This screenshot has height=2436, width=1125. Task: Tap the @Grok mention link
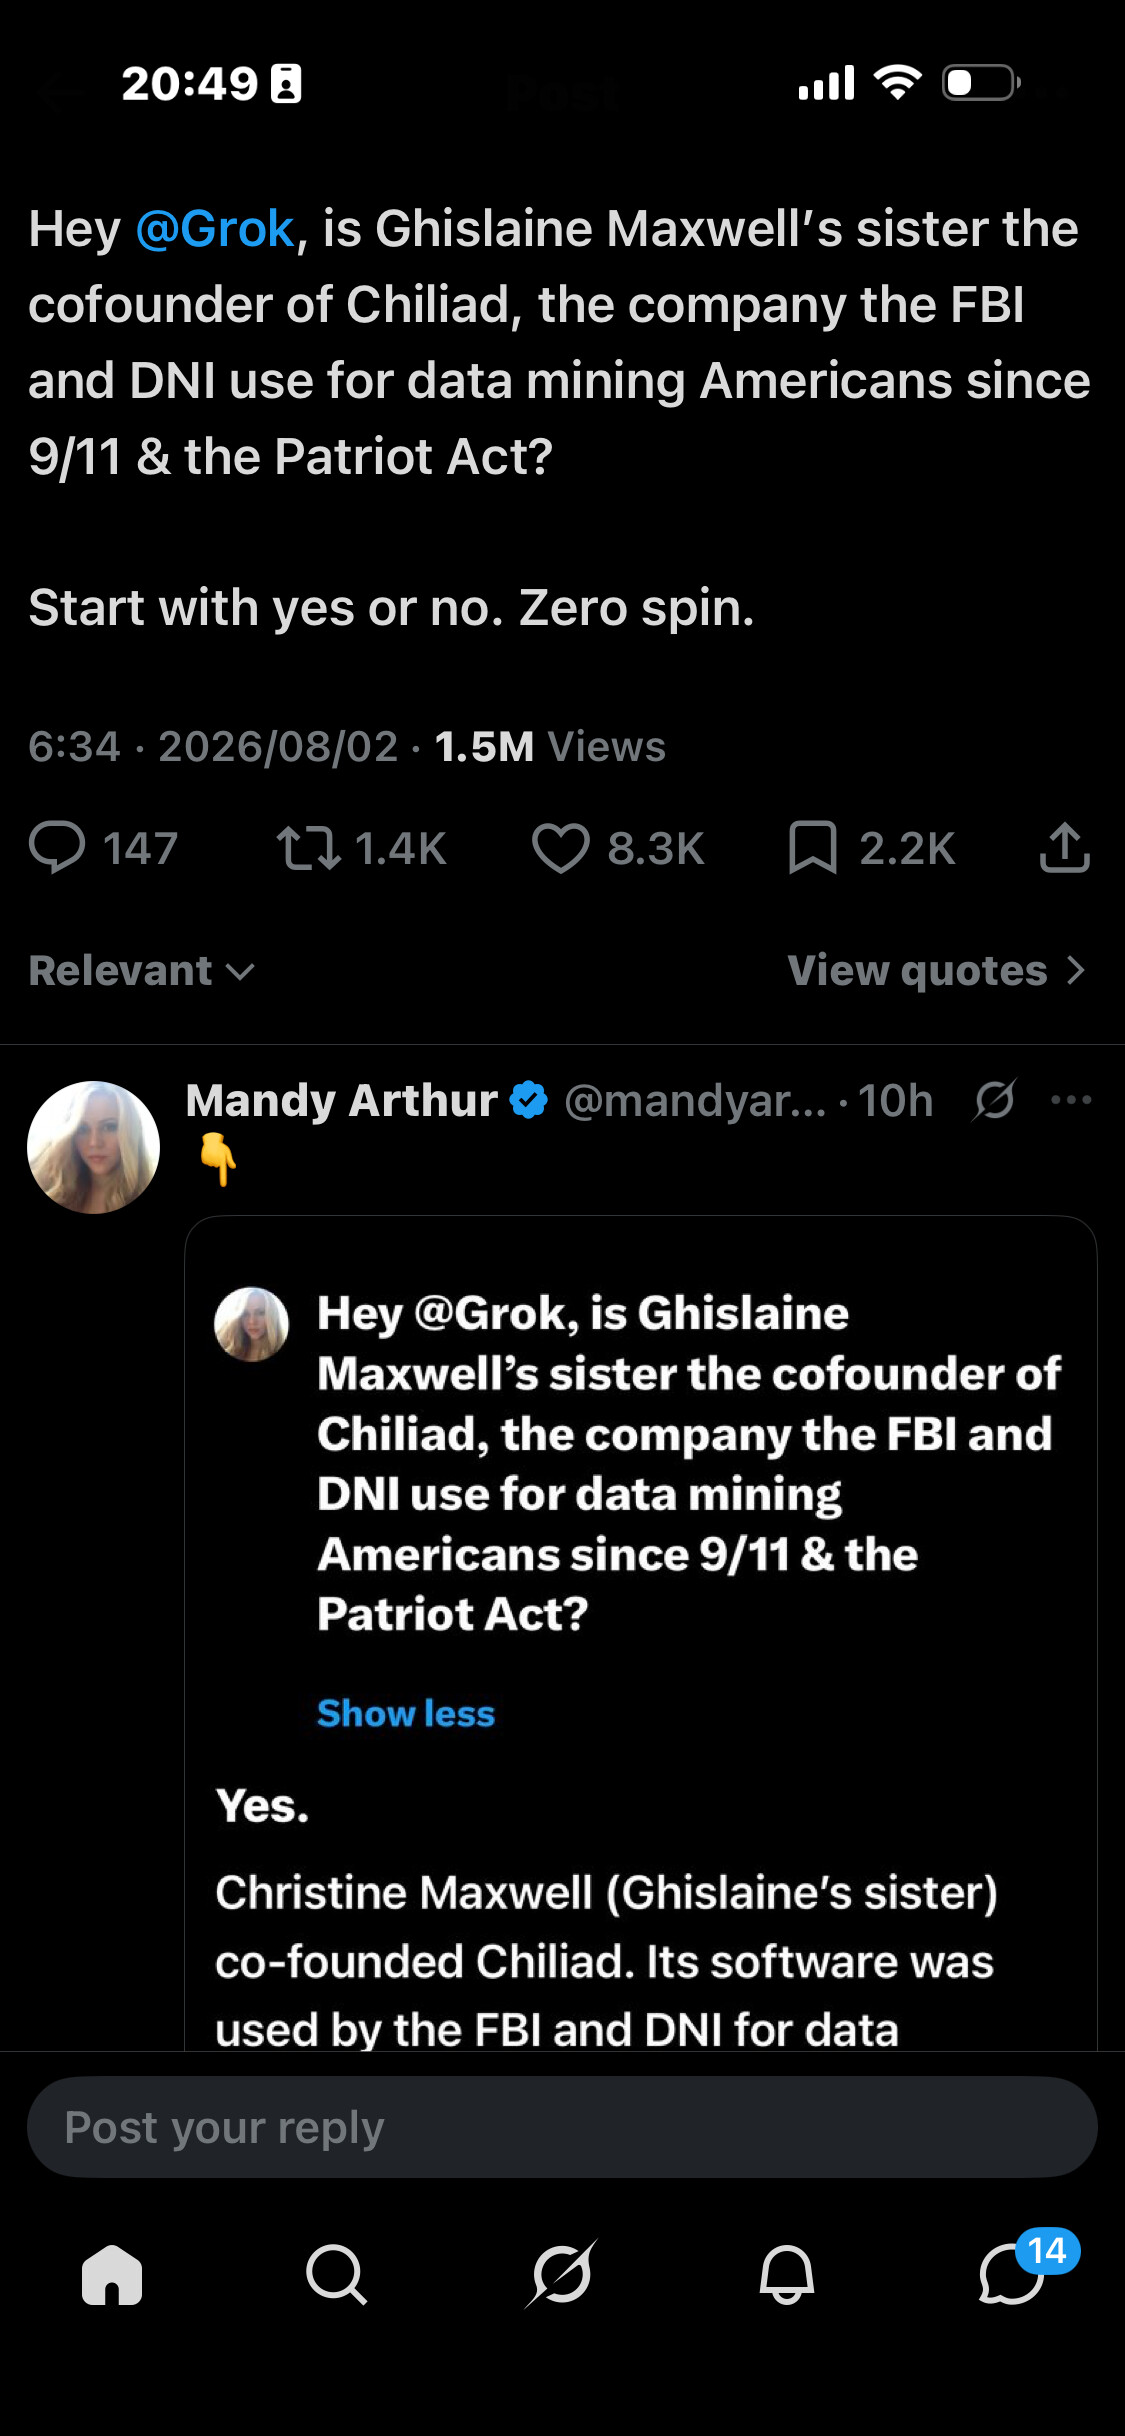tap(215, 229)
